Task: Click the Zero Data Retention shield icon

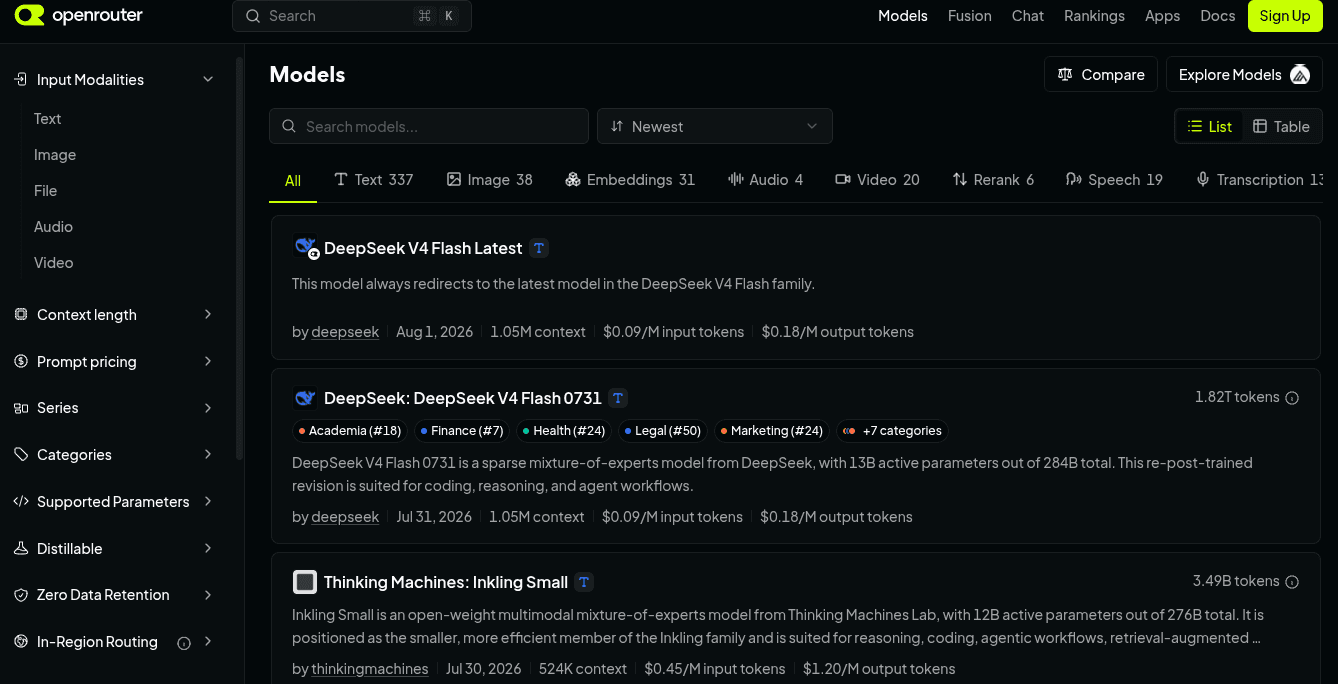Action: [x=21, y=595]
